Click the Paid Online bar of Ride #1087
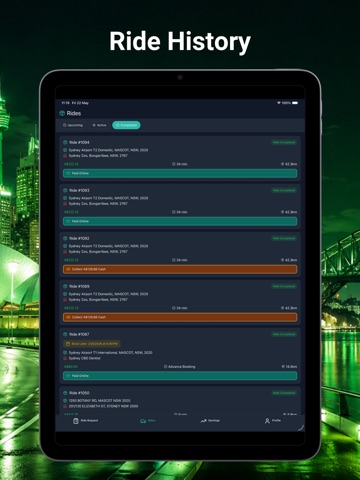 180,376
